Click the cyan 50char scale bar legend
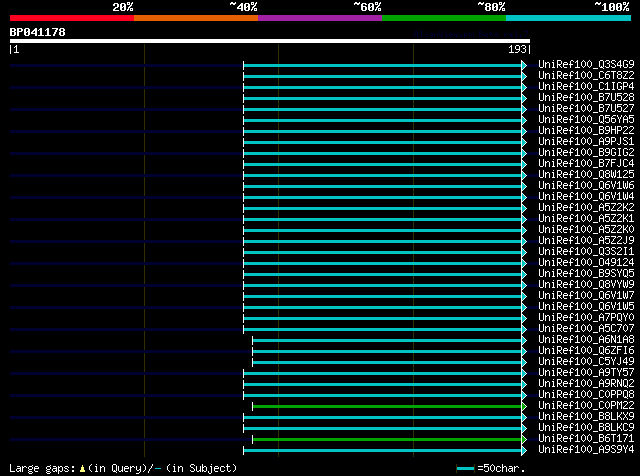The width and height of the screenshot is (640, 476). pyautogui.click(x=465, y=469)
